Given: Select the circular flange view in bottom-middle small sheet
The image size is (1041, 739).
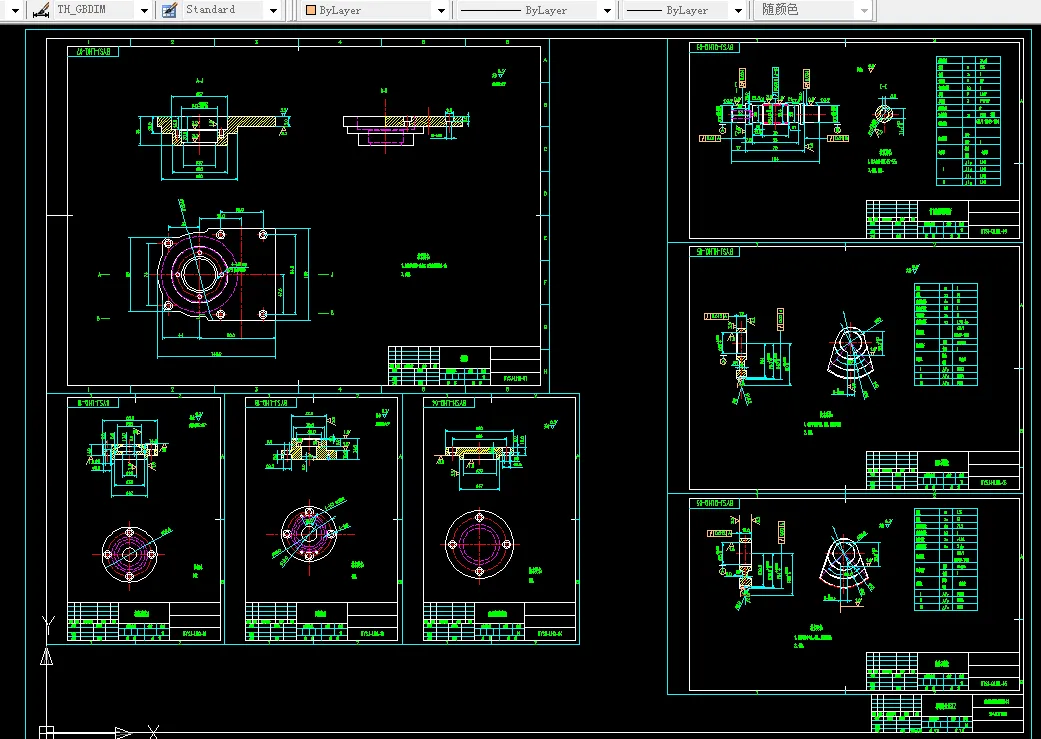Looking at the screenshot, I should (x=308, y=533).
